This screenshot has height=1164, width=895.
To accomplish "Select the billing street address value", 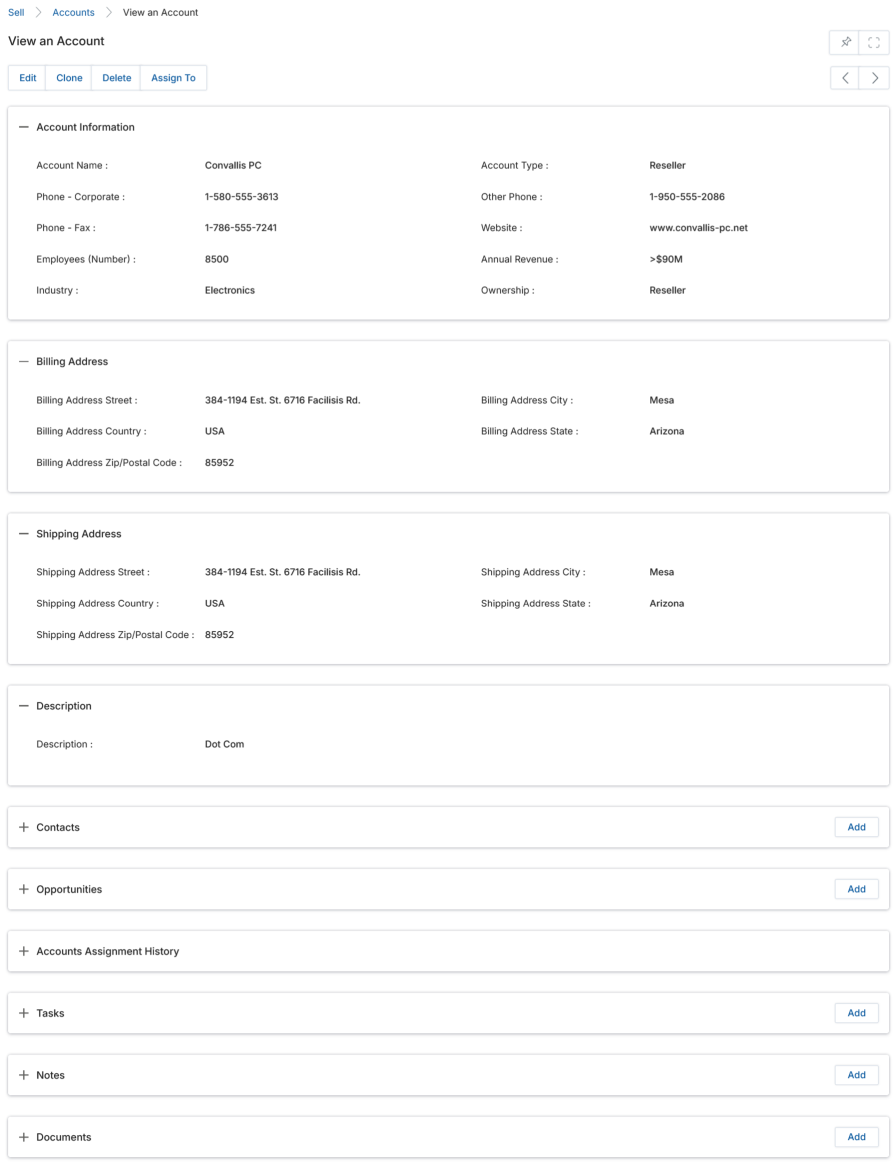I will [x=283, y=400].
